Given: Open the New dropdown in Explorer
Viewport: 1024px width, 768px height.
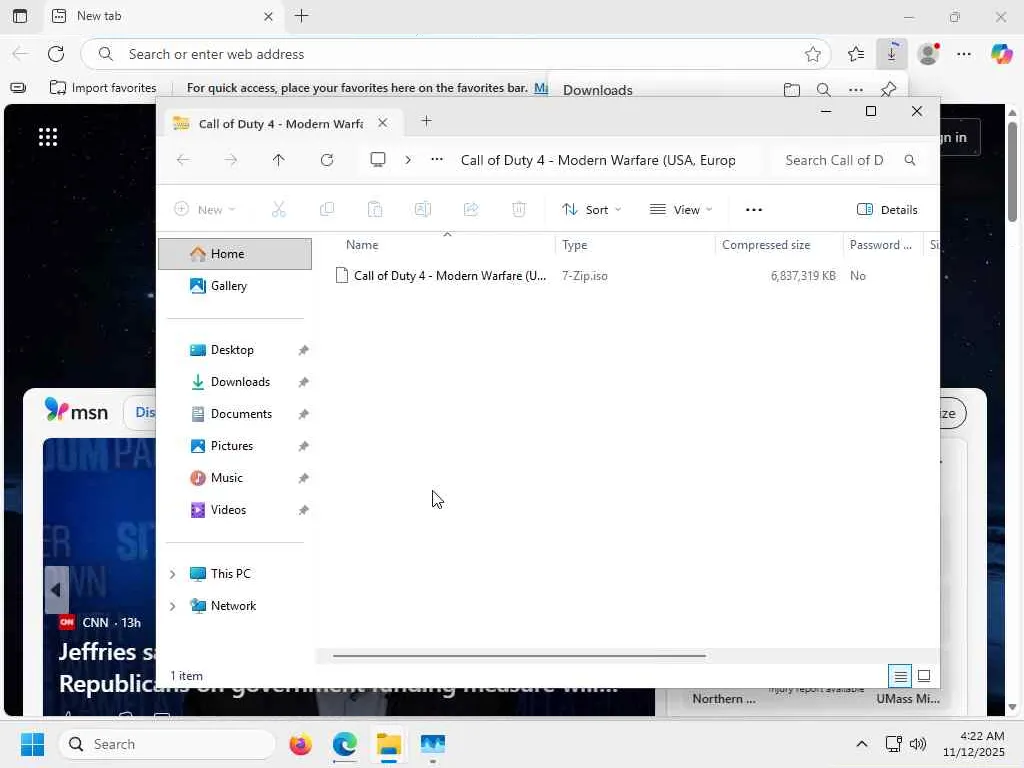Looking at the screenshot, I should [x=204, y=210].
